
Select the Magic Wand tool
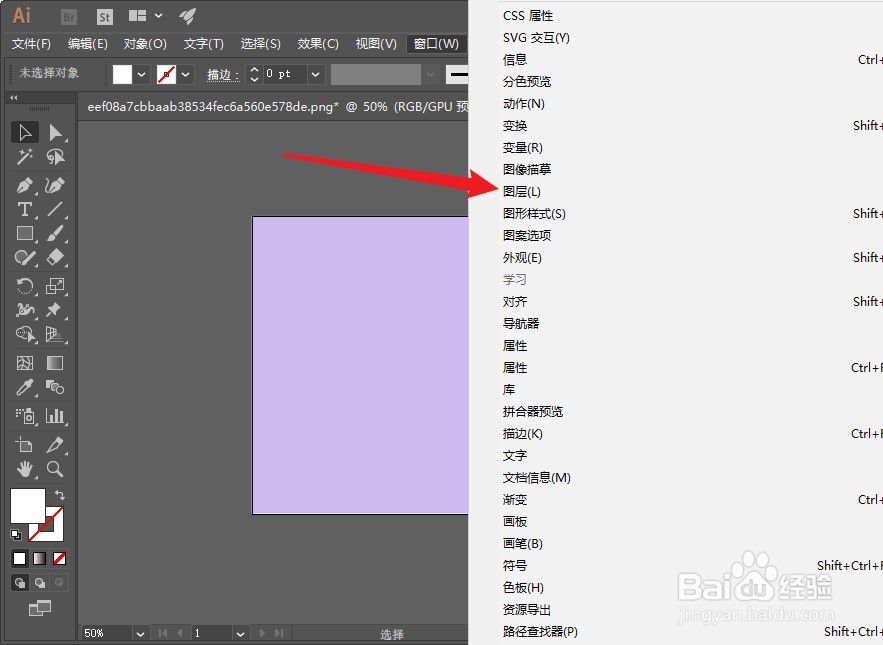[x=25, y=157]
